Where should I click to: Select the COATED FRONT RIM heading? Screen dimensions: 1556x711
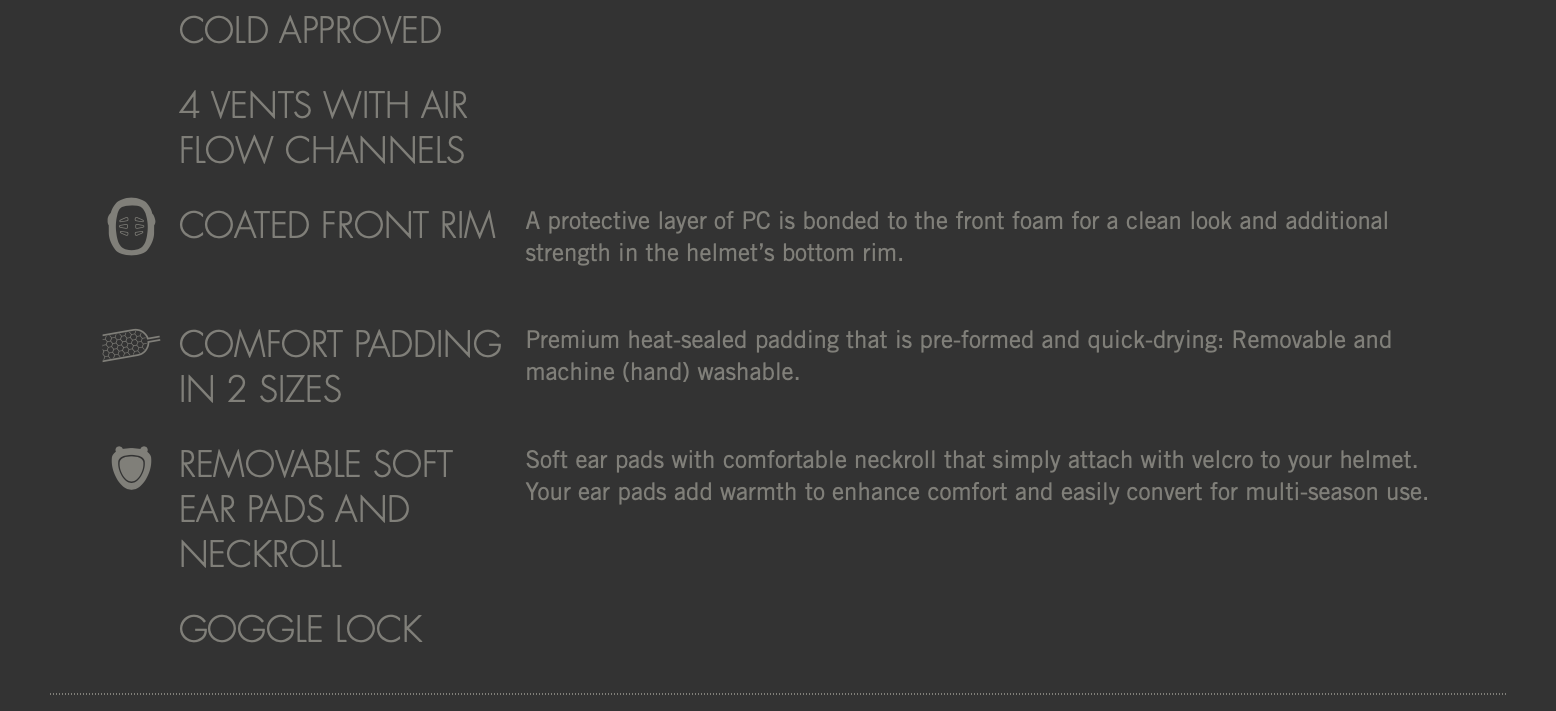coord(337,225)
